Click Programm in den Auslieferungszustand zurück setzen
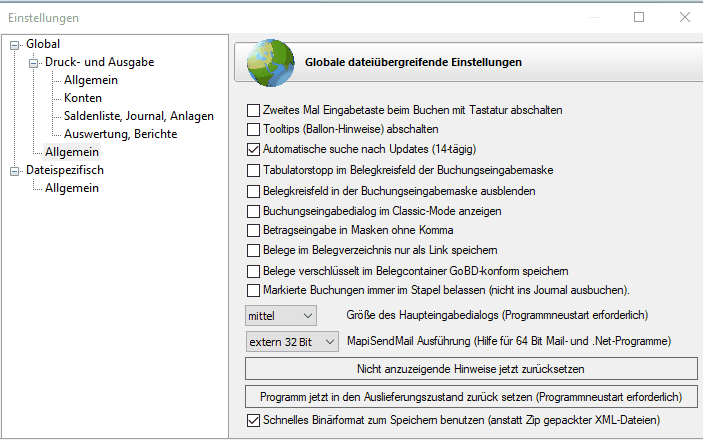The image size is (703, 440). coord(471,397)
